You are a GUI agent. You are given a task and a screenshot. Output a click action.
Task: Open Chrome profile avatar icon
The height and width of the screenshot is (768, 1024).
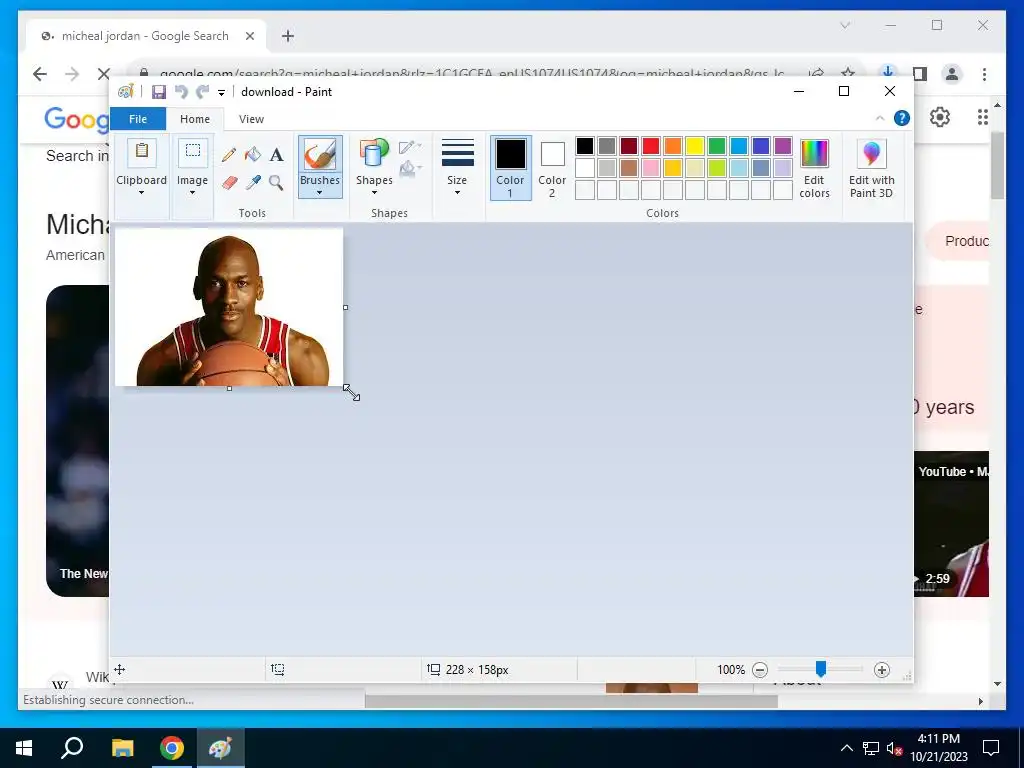(x=952, y=74)
